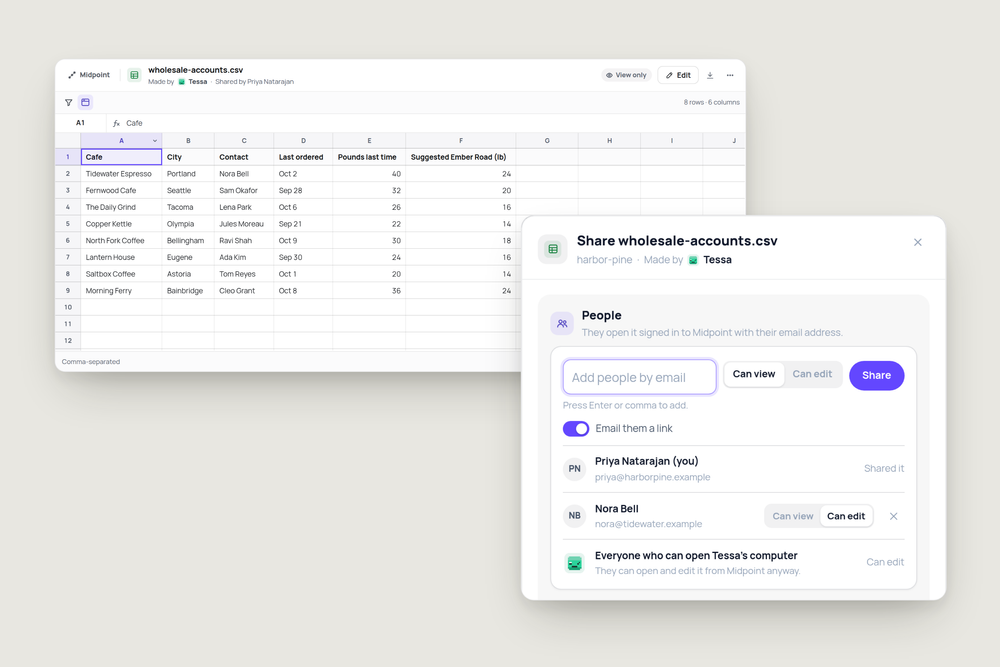
Task: Toggle the Email them a link switch
Action: [x=576, y=429]
